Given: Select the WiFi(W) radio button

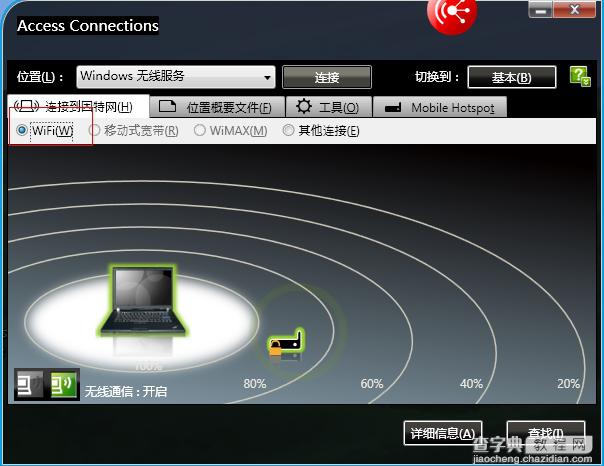Looking at the screenshot, I should click(45, 130).
